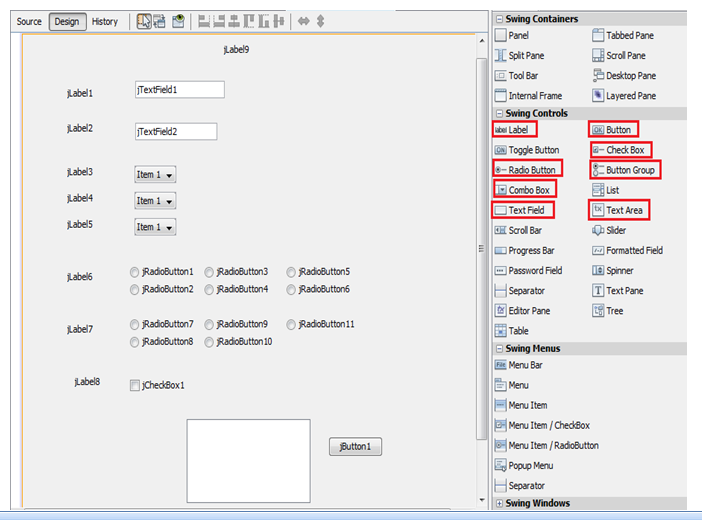Select Panel from Swing Containers palette
This screenshot has width=702, height=520.
[512, 35]
